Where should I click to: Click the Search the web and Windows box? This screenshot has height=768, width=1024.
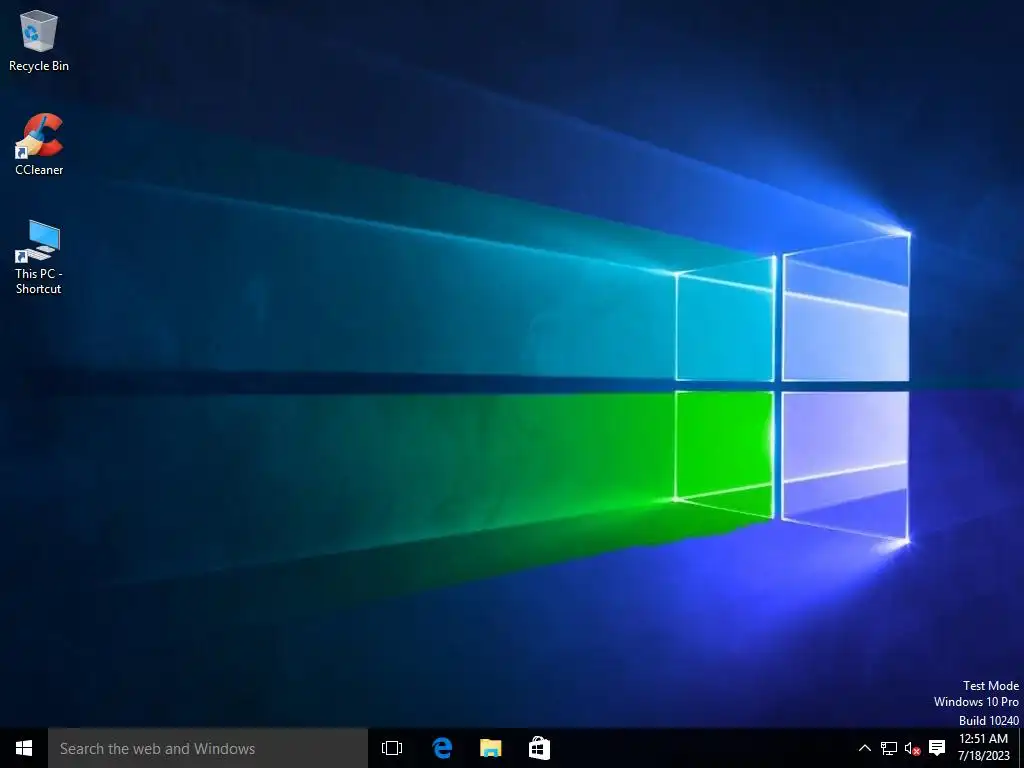(x=208, y=748)
